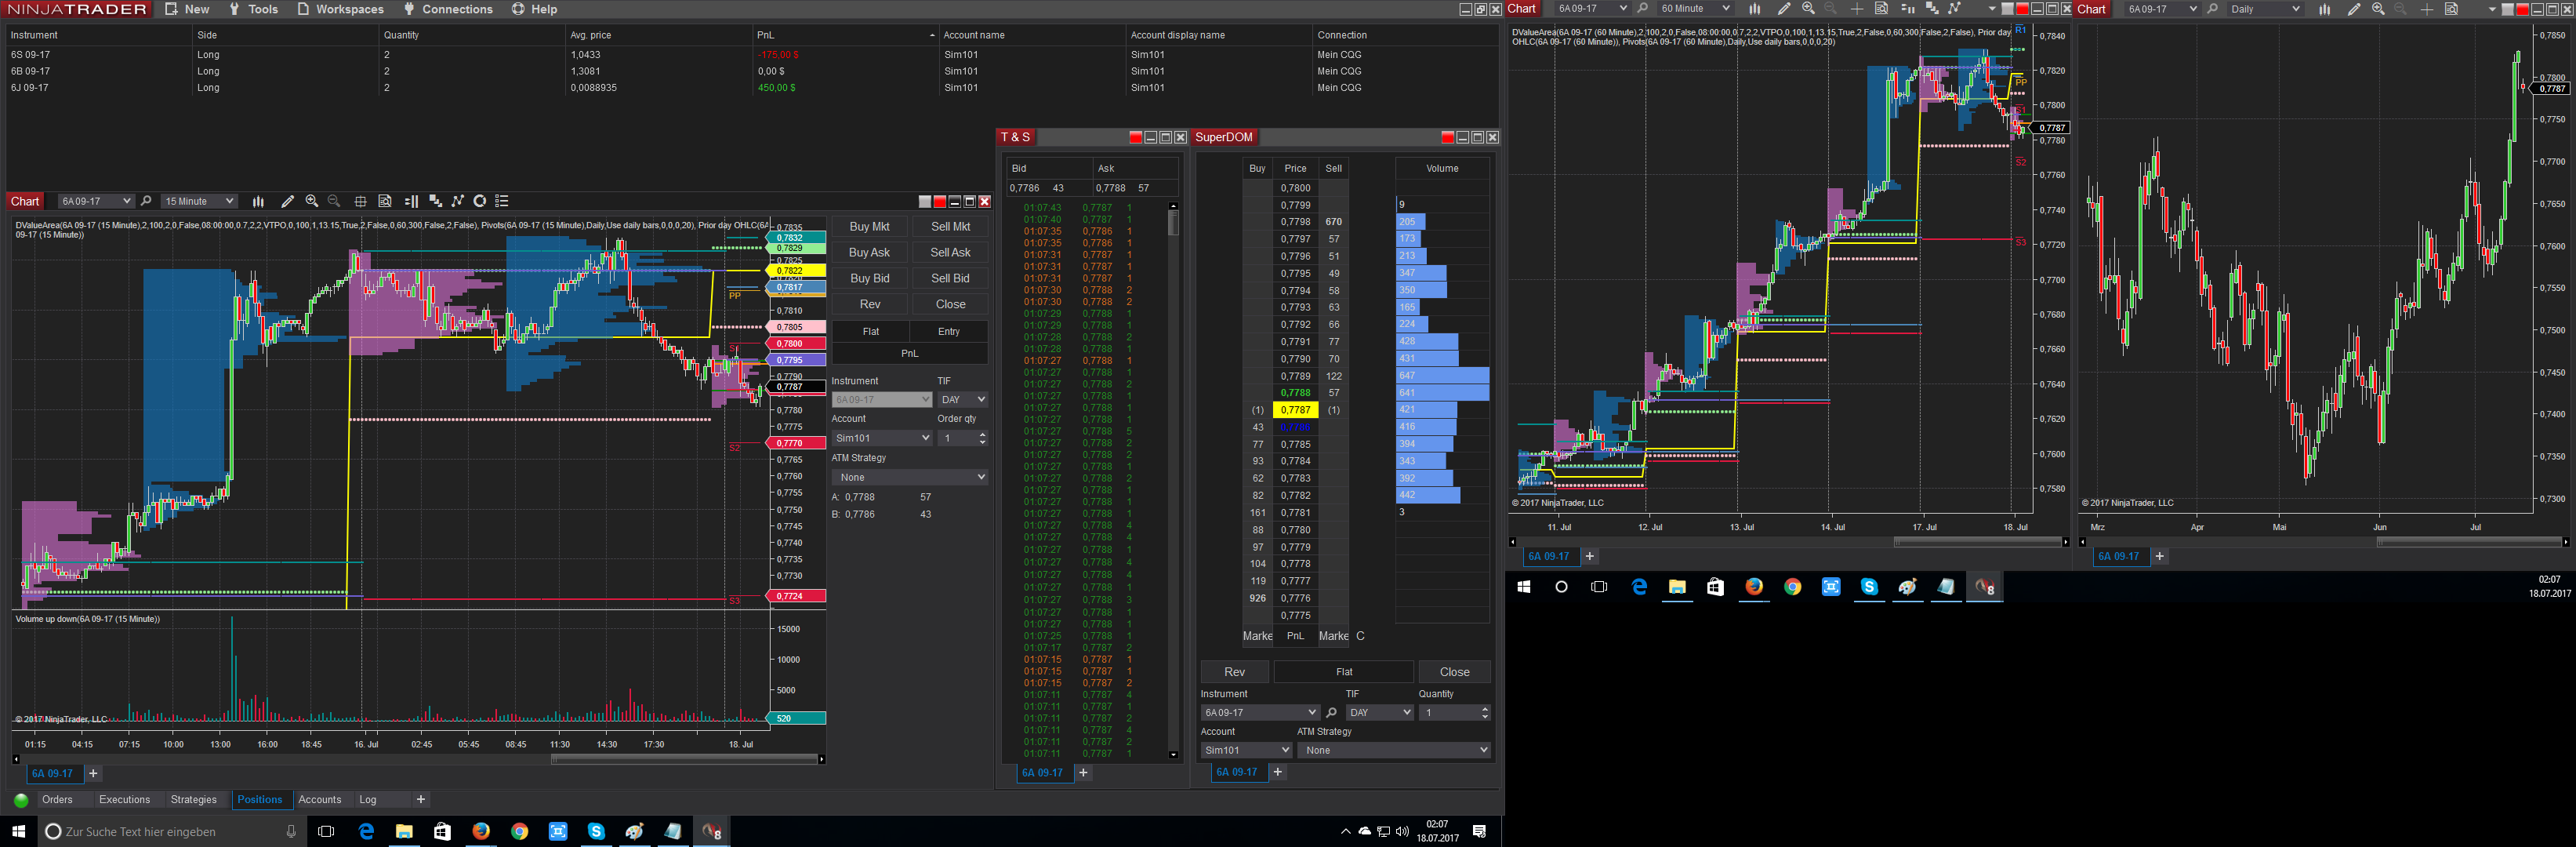Open the Tools menu
2576x847 pixels.
coord(253,9)
